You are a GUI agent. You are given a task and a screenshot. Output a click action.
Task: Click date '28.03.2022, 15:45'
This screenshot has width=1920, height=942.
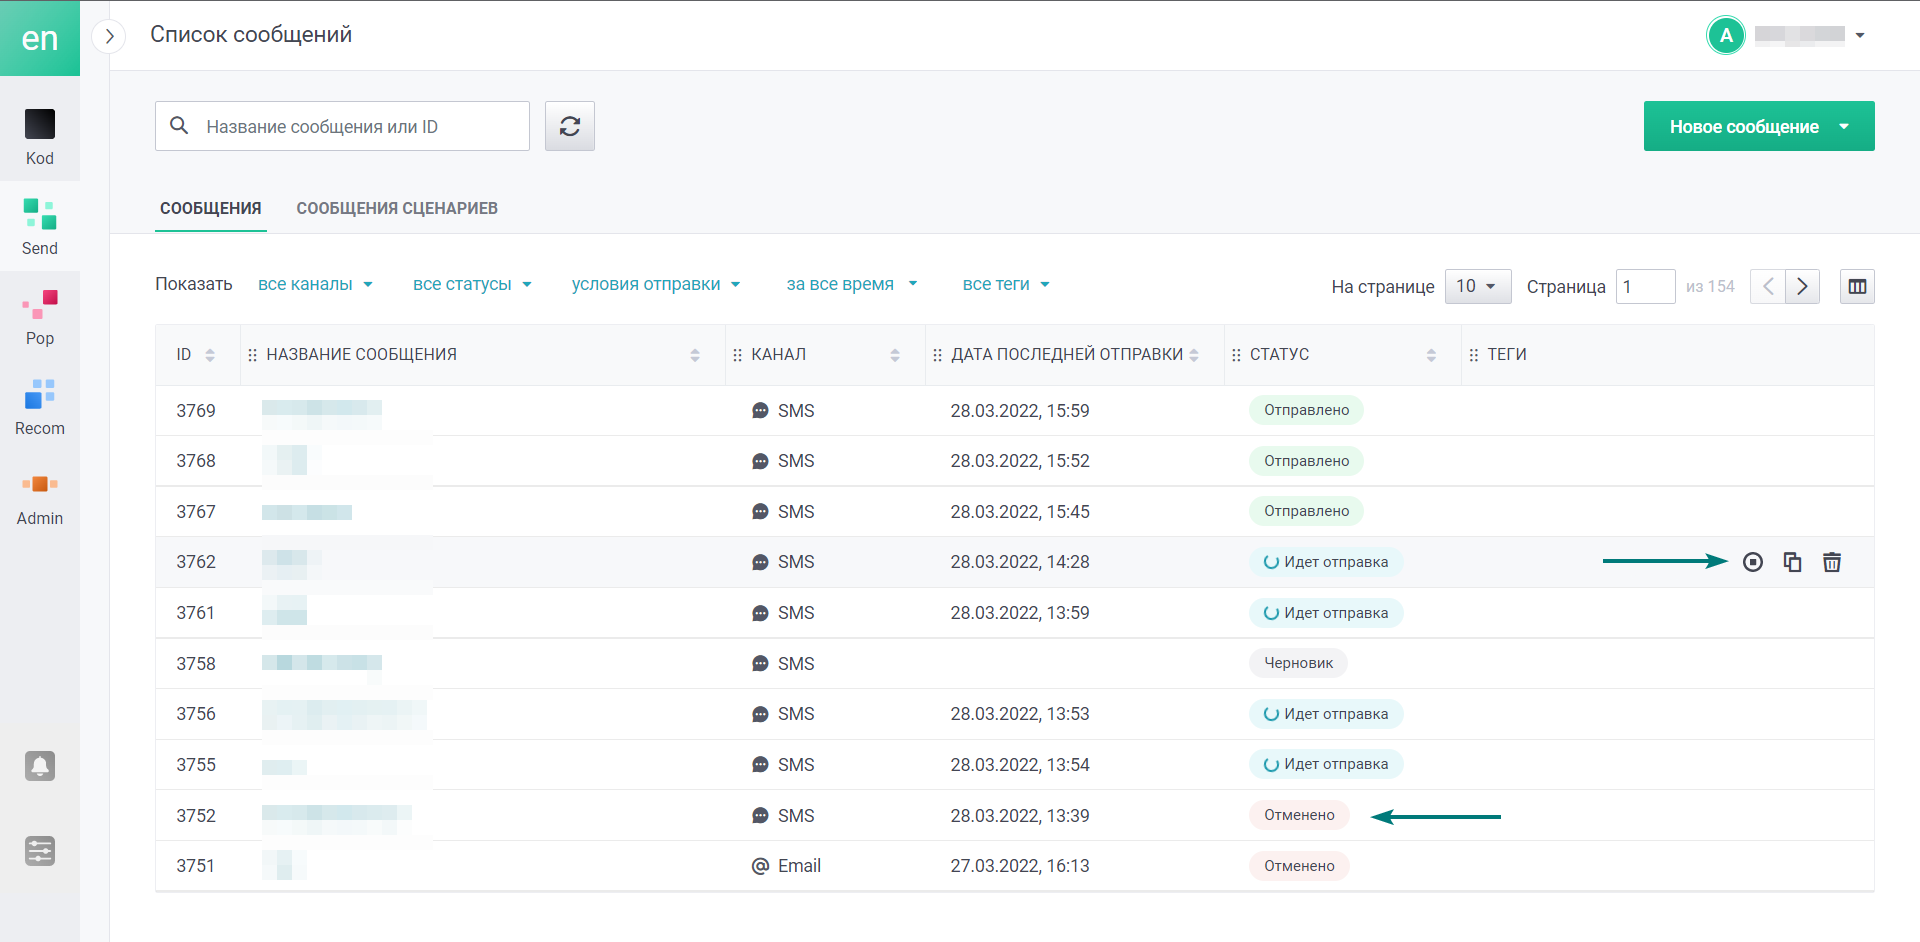1020,512
